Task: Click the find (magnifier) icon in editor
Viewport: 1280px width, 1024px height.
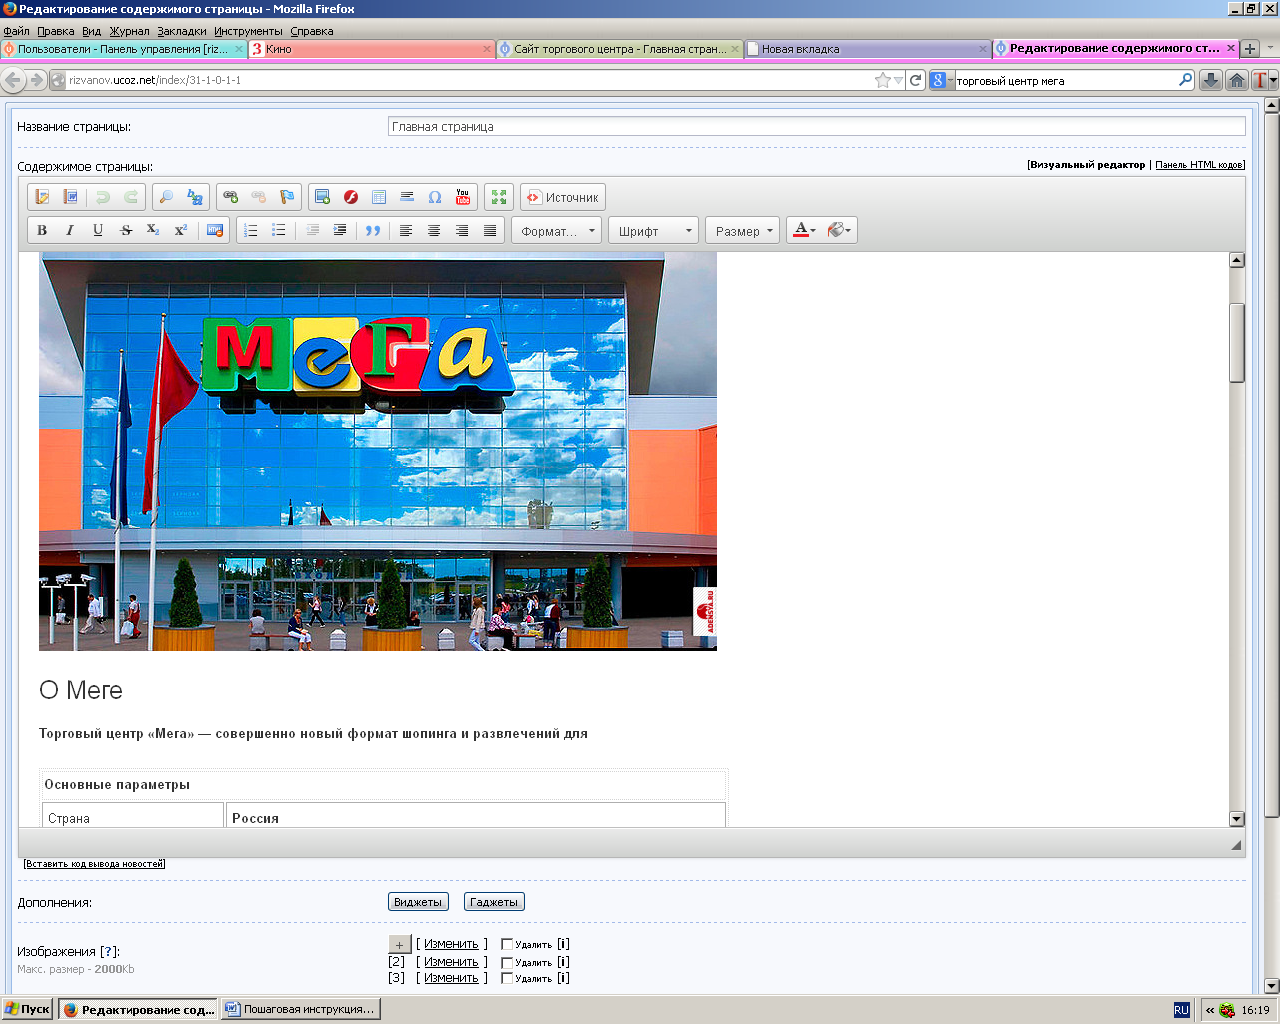Action: coord(166,197)
